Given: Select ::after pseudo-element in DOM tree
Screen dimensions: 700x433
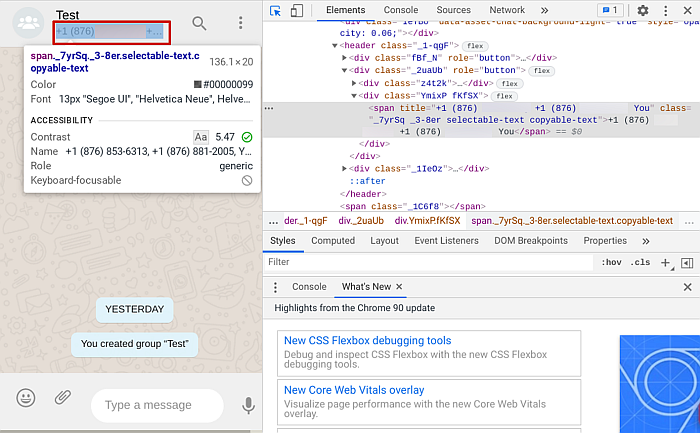Looking at the screenshot, I should [367, 181].
